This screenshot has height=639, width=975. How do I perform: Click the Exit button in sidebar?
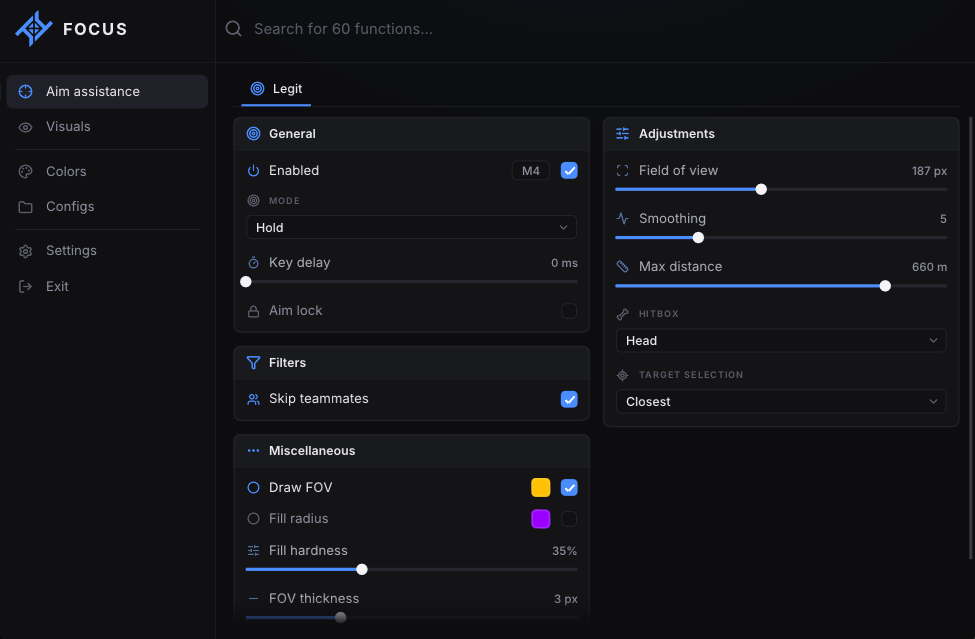click(x=107, y=287)
